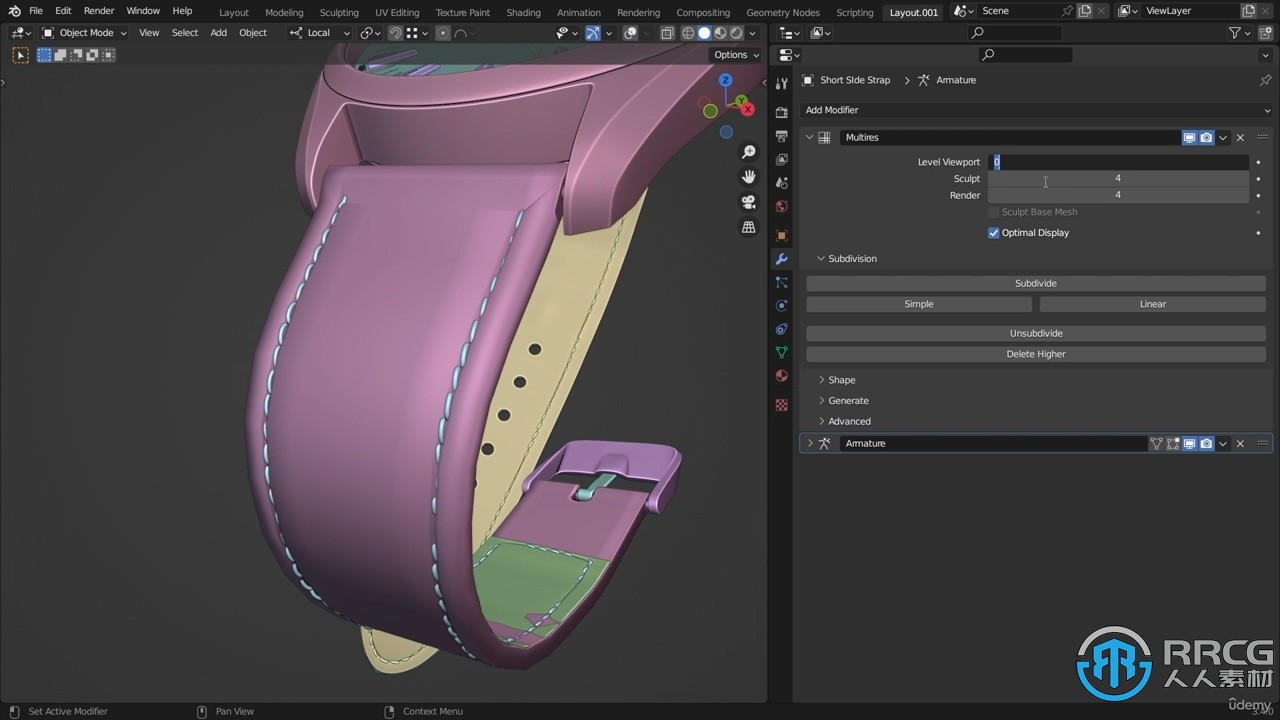Screen dimensions: 1280x720
Task: Collapse the Multires modifier panel
Action: tap(810, 138)
